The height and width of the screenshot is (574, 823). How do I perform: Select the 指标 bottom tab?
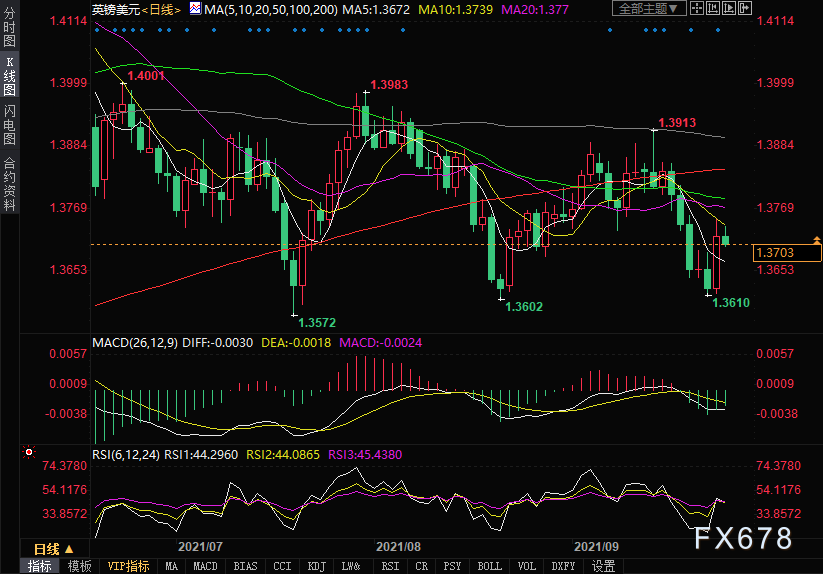point(40,567)
